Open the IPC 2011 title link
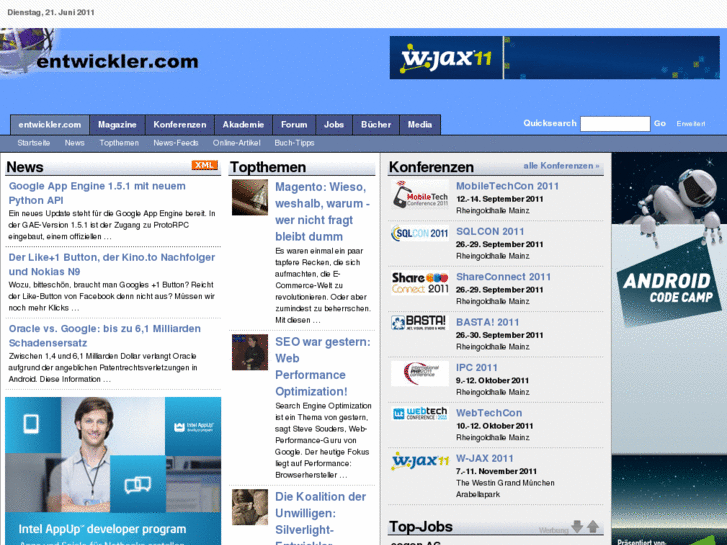 pyautogui.click(x=477, y=368)
